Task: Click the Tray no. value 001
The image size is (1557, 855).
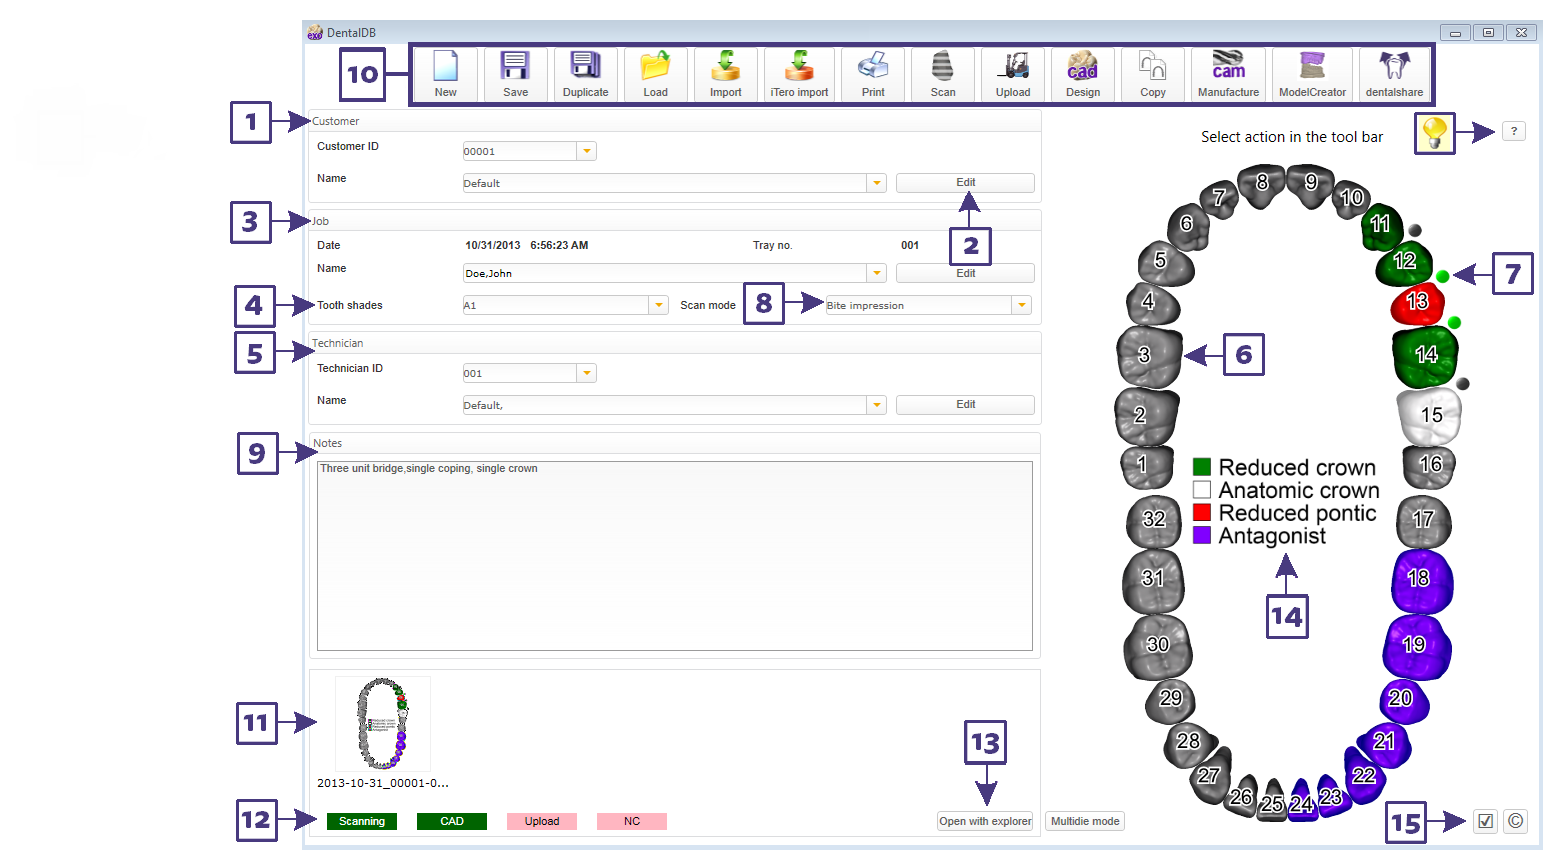Action: point(910,245)
